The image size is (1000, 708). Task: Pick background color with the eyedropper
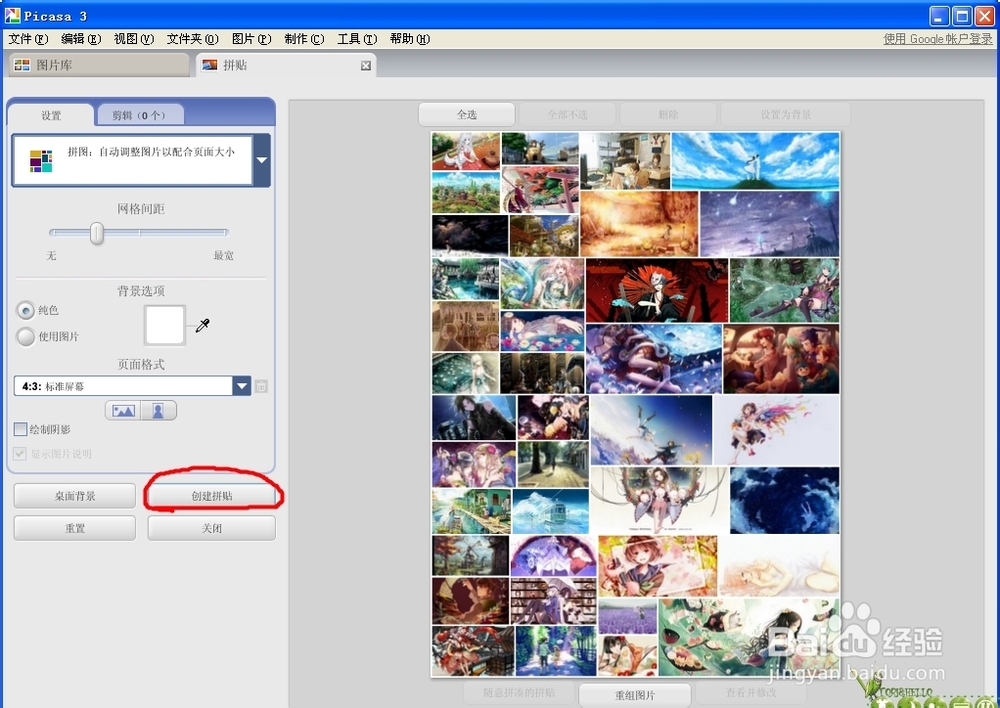[203, 326]
